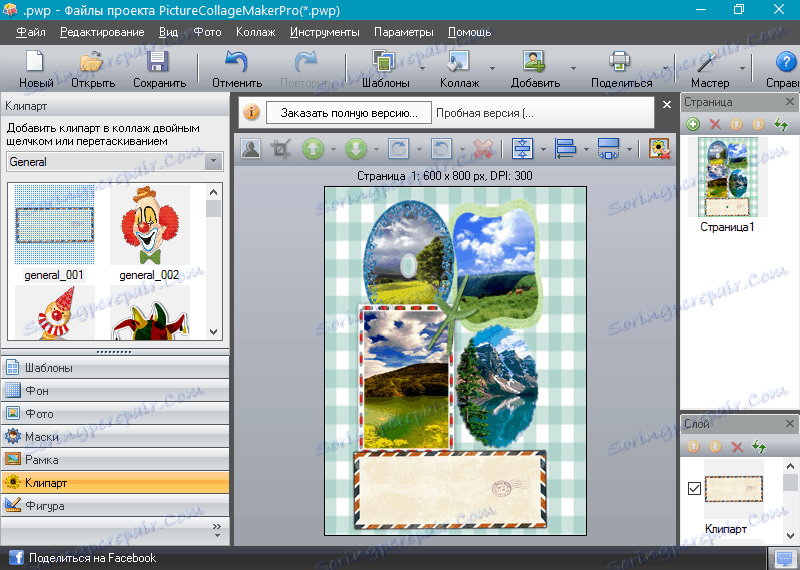Viewport: 800px width, 570px height.
Task: Rotate the object counterclockwise icon
Action: (x=441, y=149)
